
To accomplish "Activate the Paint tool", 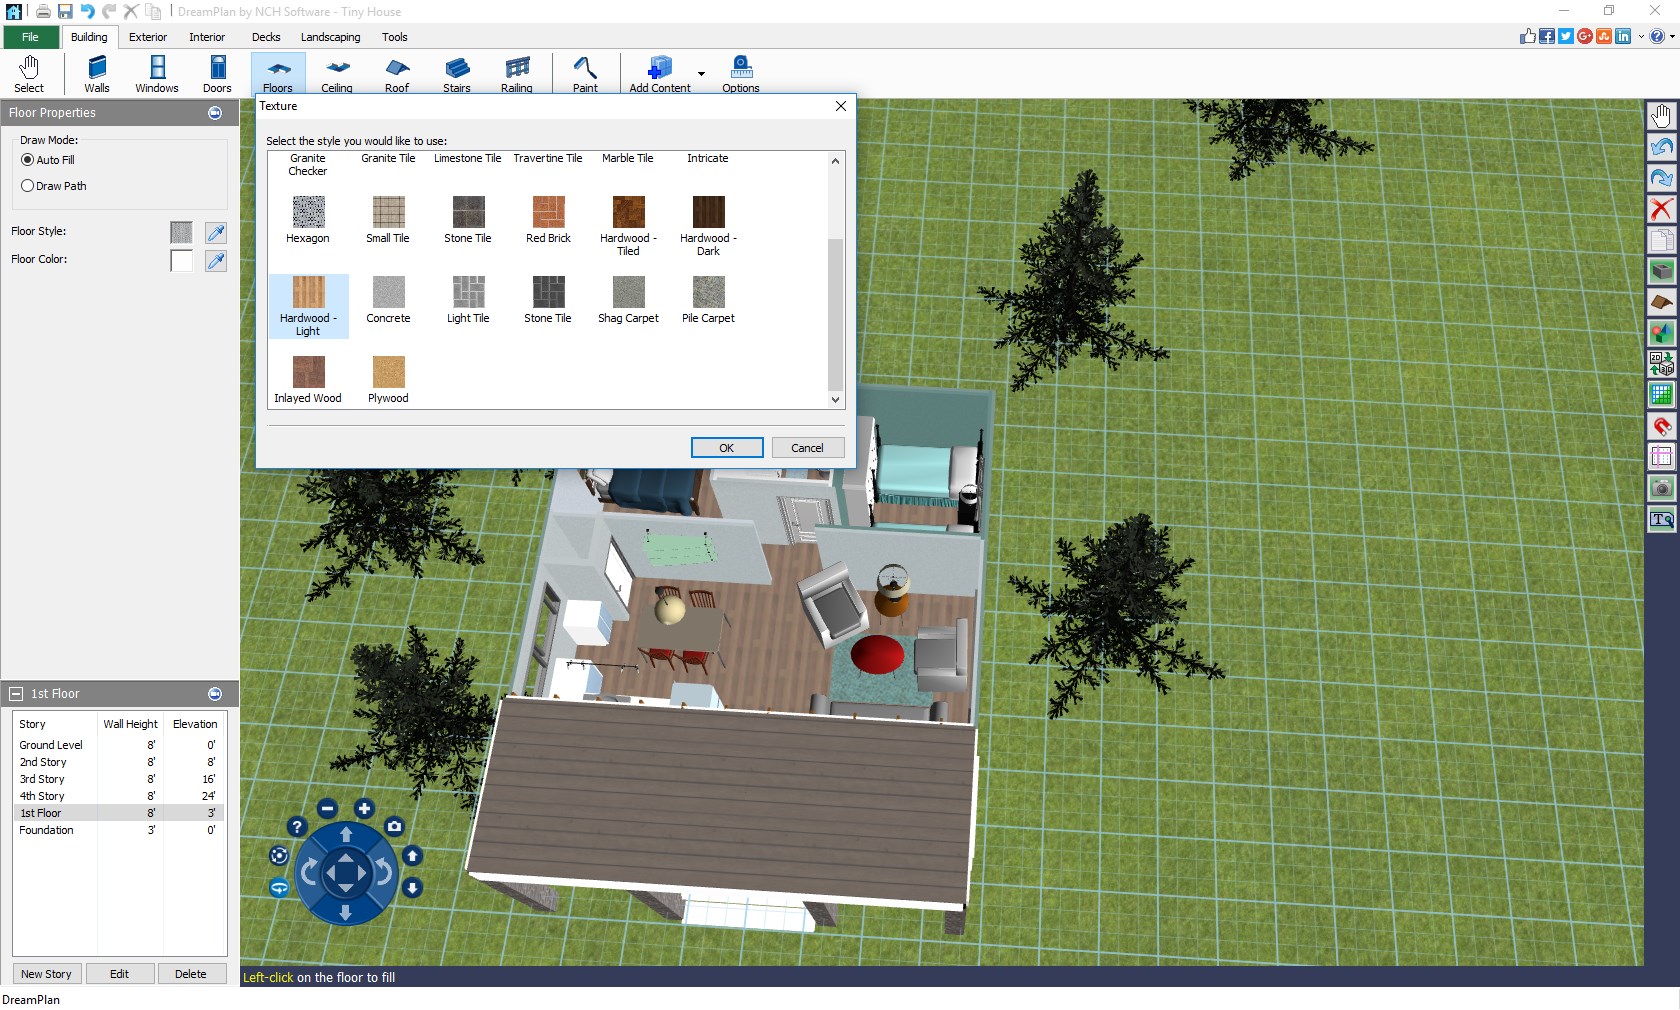I will [585, 73].
